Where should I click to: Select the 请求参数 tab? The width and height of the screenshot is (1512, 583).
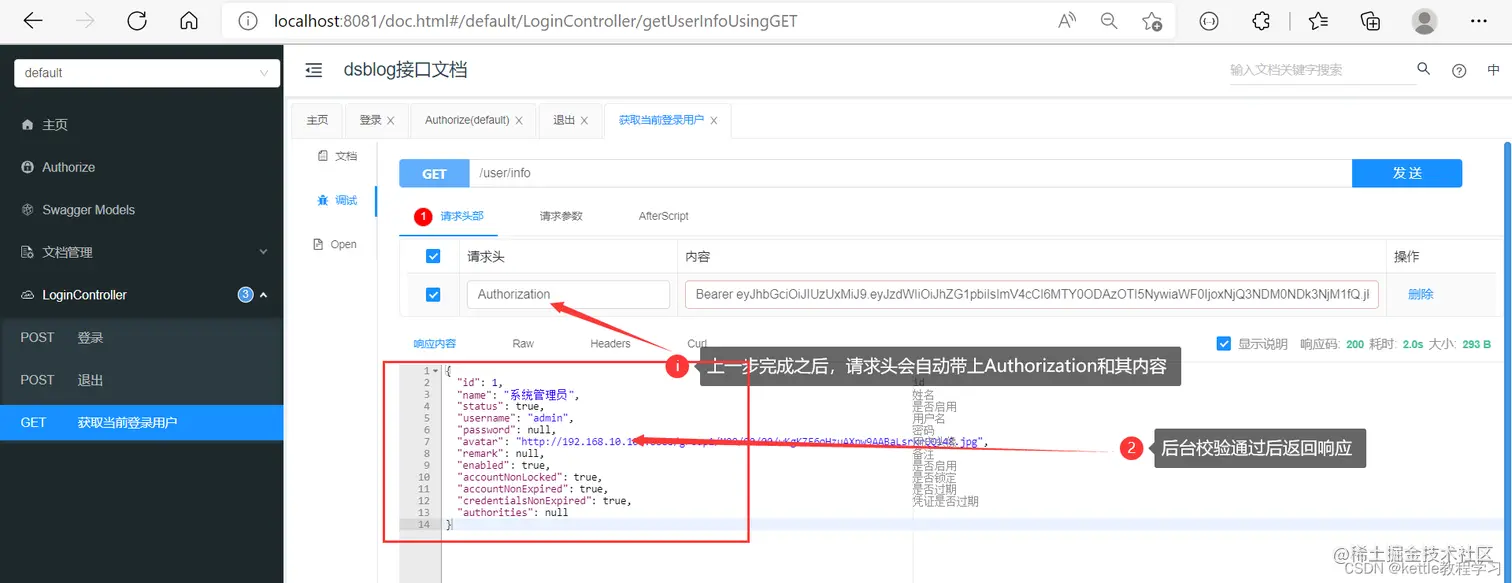pos(561,216)
